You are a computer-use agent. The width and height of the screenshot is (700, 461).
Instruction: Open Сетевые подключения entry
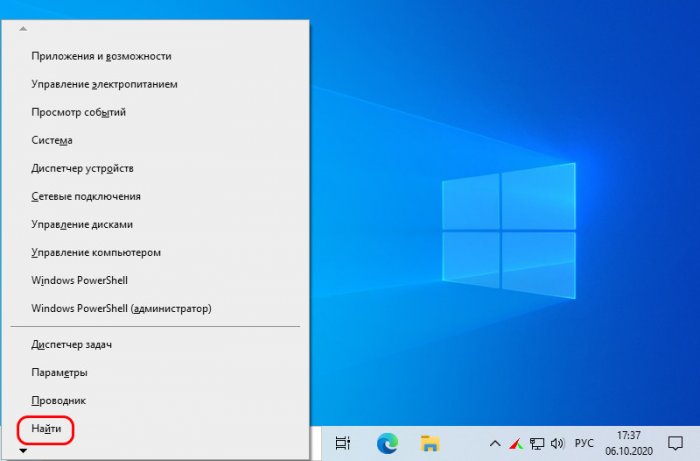(x=155, y=197)
